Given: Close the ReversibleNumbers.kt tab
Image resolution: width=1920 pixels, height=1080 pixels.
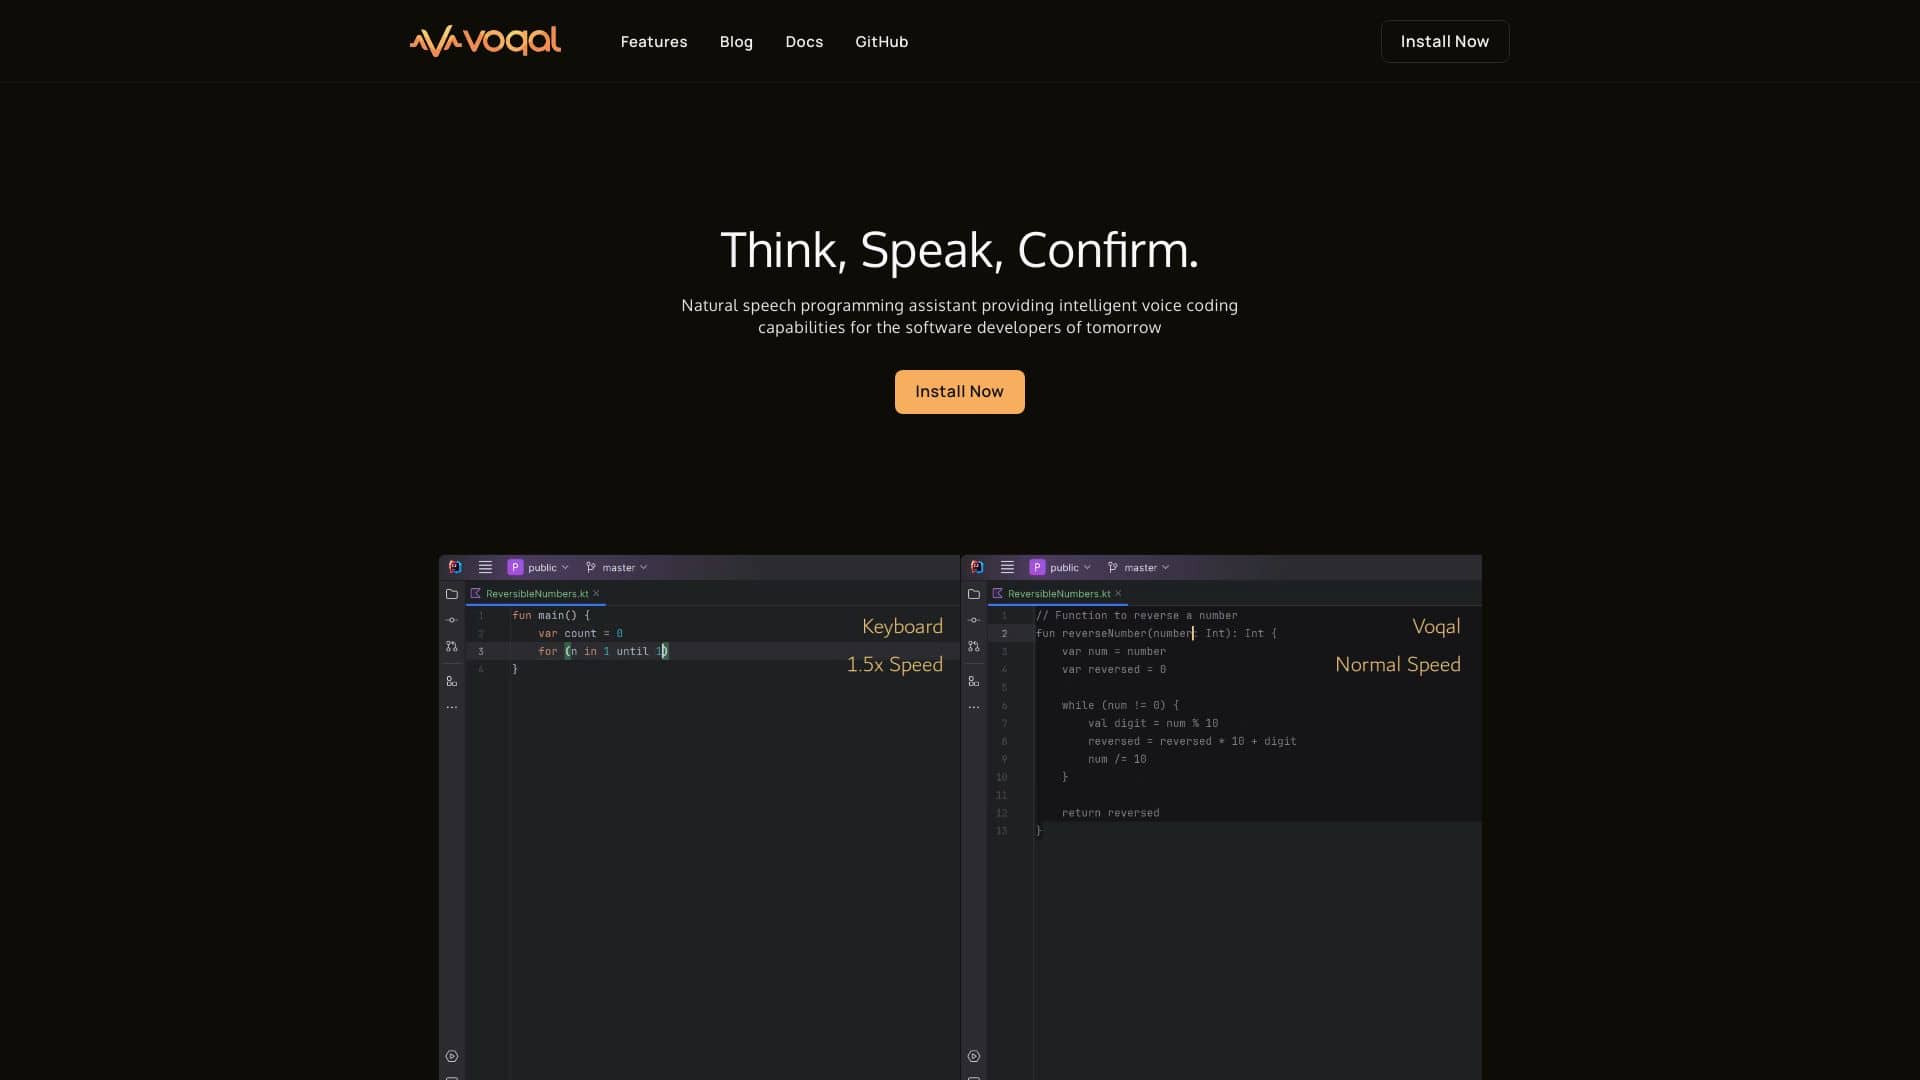Looking at the screenshot, I should 597,593.
